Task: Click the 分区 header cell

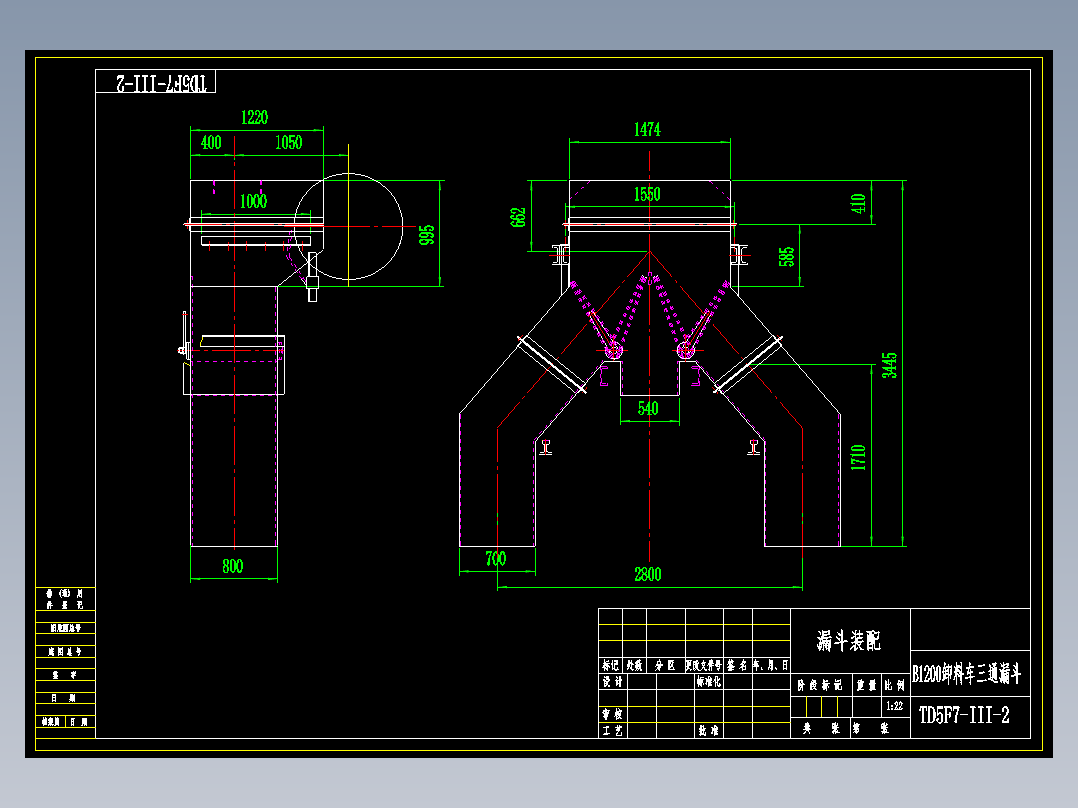Action: click(x=666, y=665)
